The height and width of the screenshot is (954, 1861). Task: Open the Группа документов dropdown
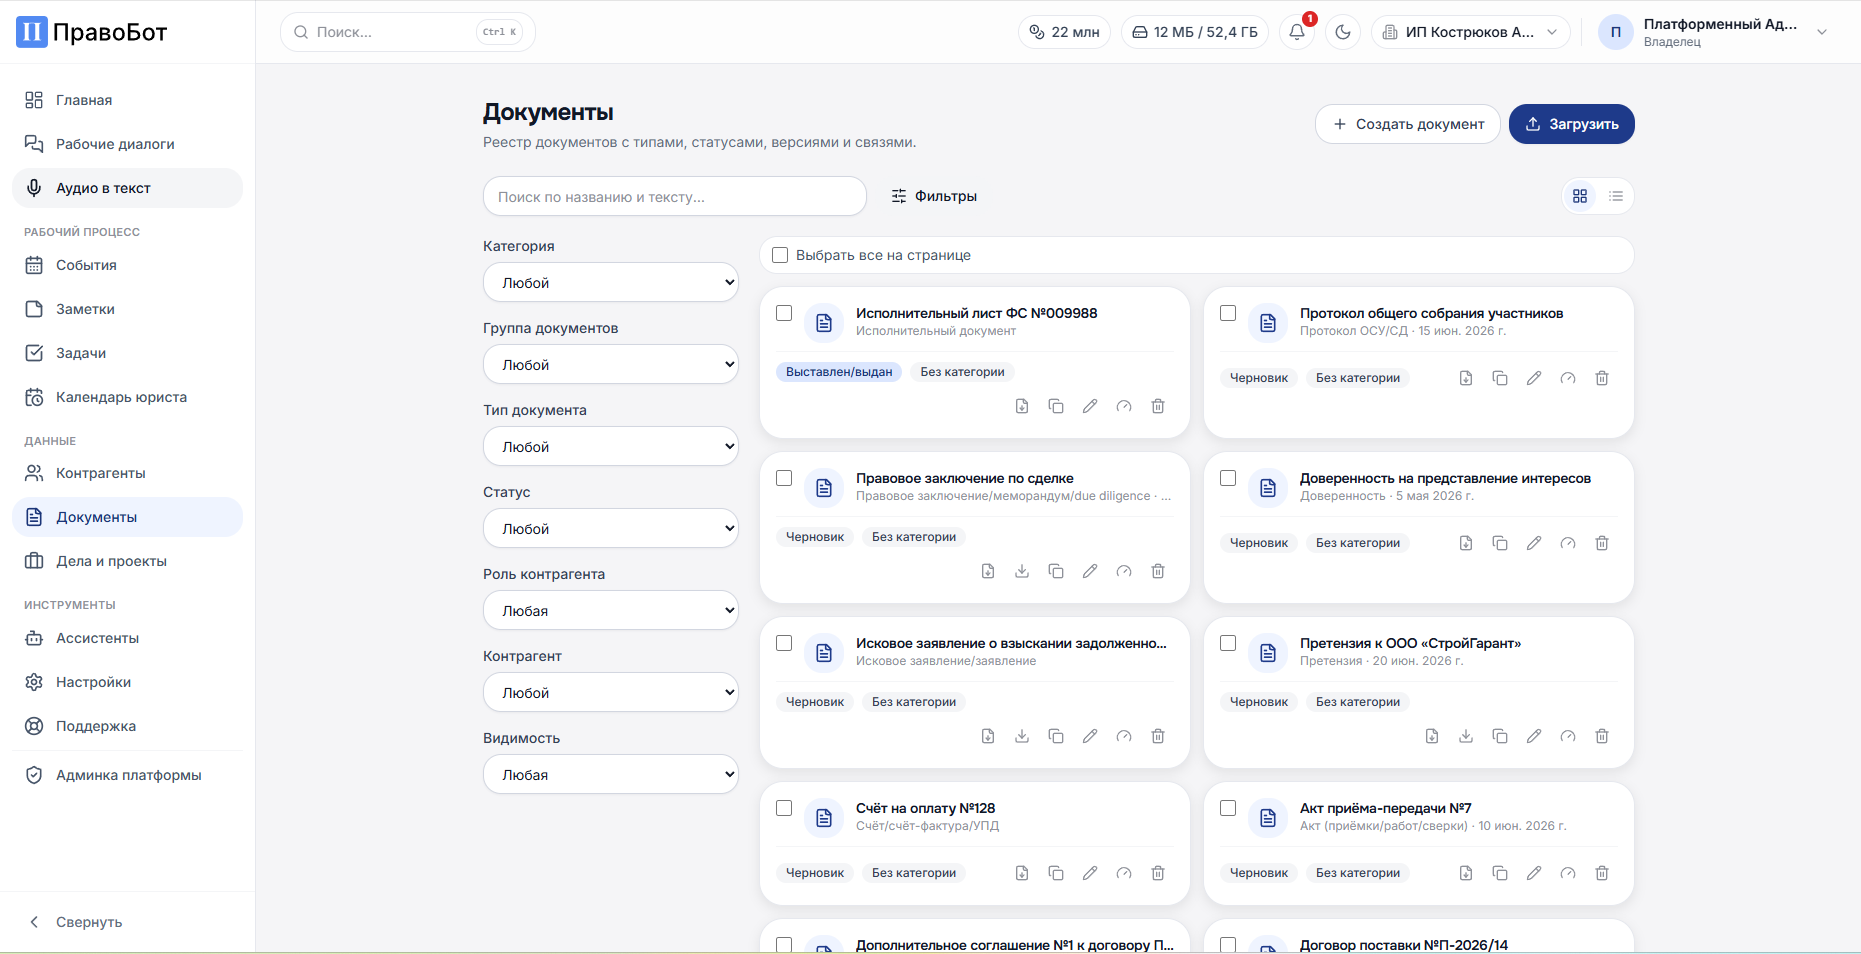click(x=611, y=364)
